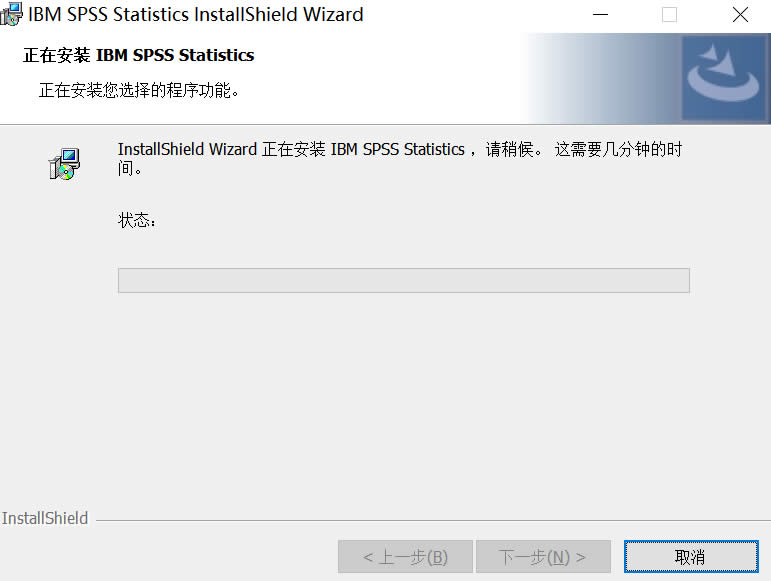Click the 正在安装 IBM SPSS Statistics heading
The width and height of the screenshot is (771, 581).
(x=139, y=55)
